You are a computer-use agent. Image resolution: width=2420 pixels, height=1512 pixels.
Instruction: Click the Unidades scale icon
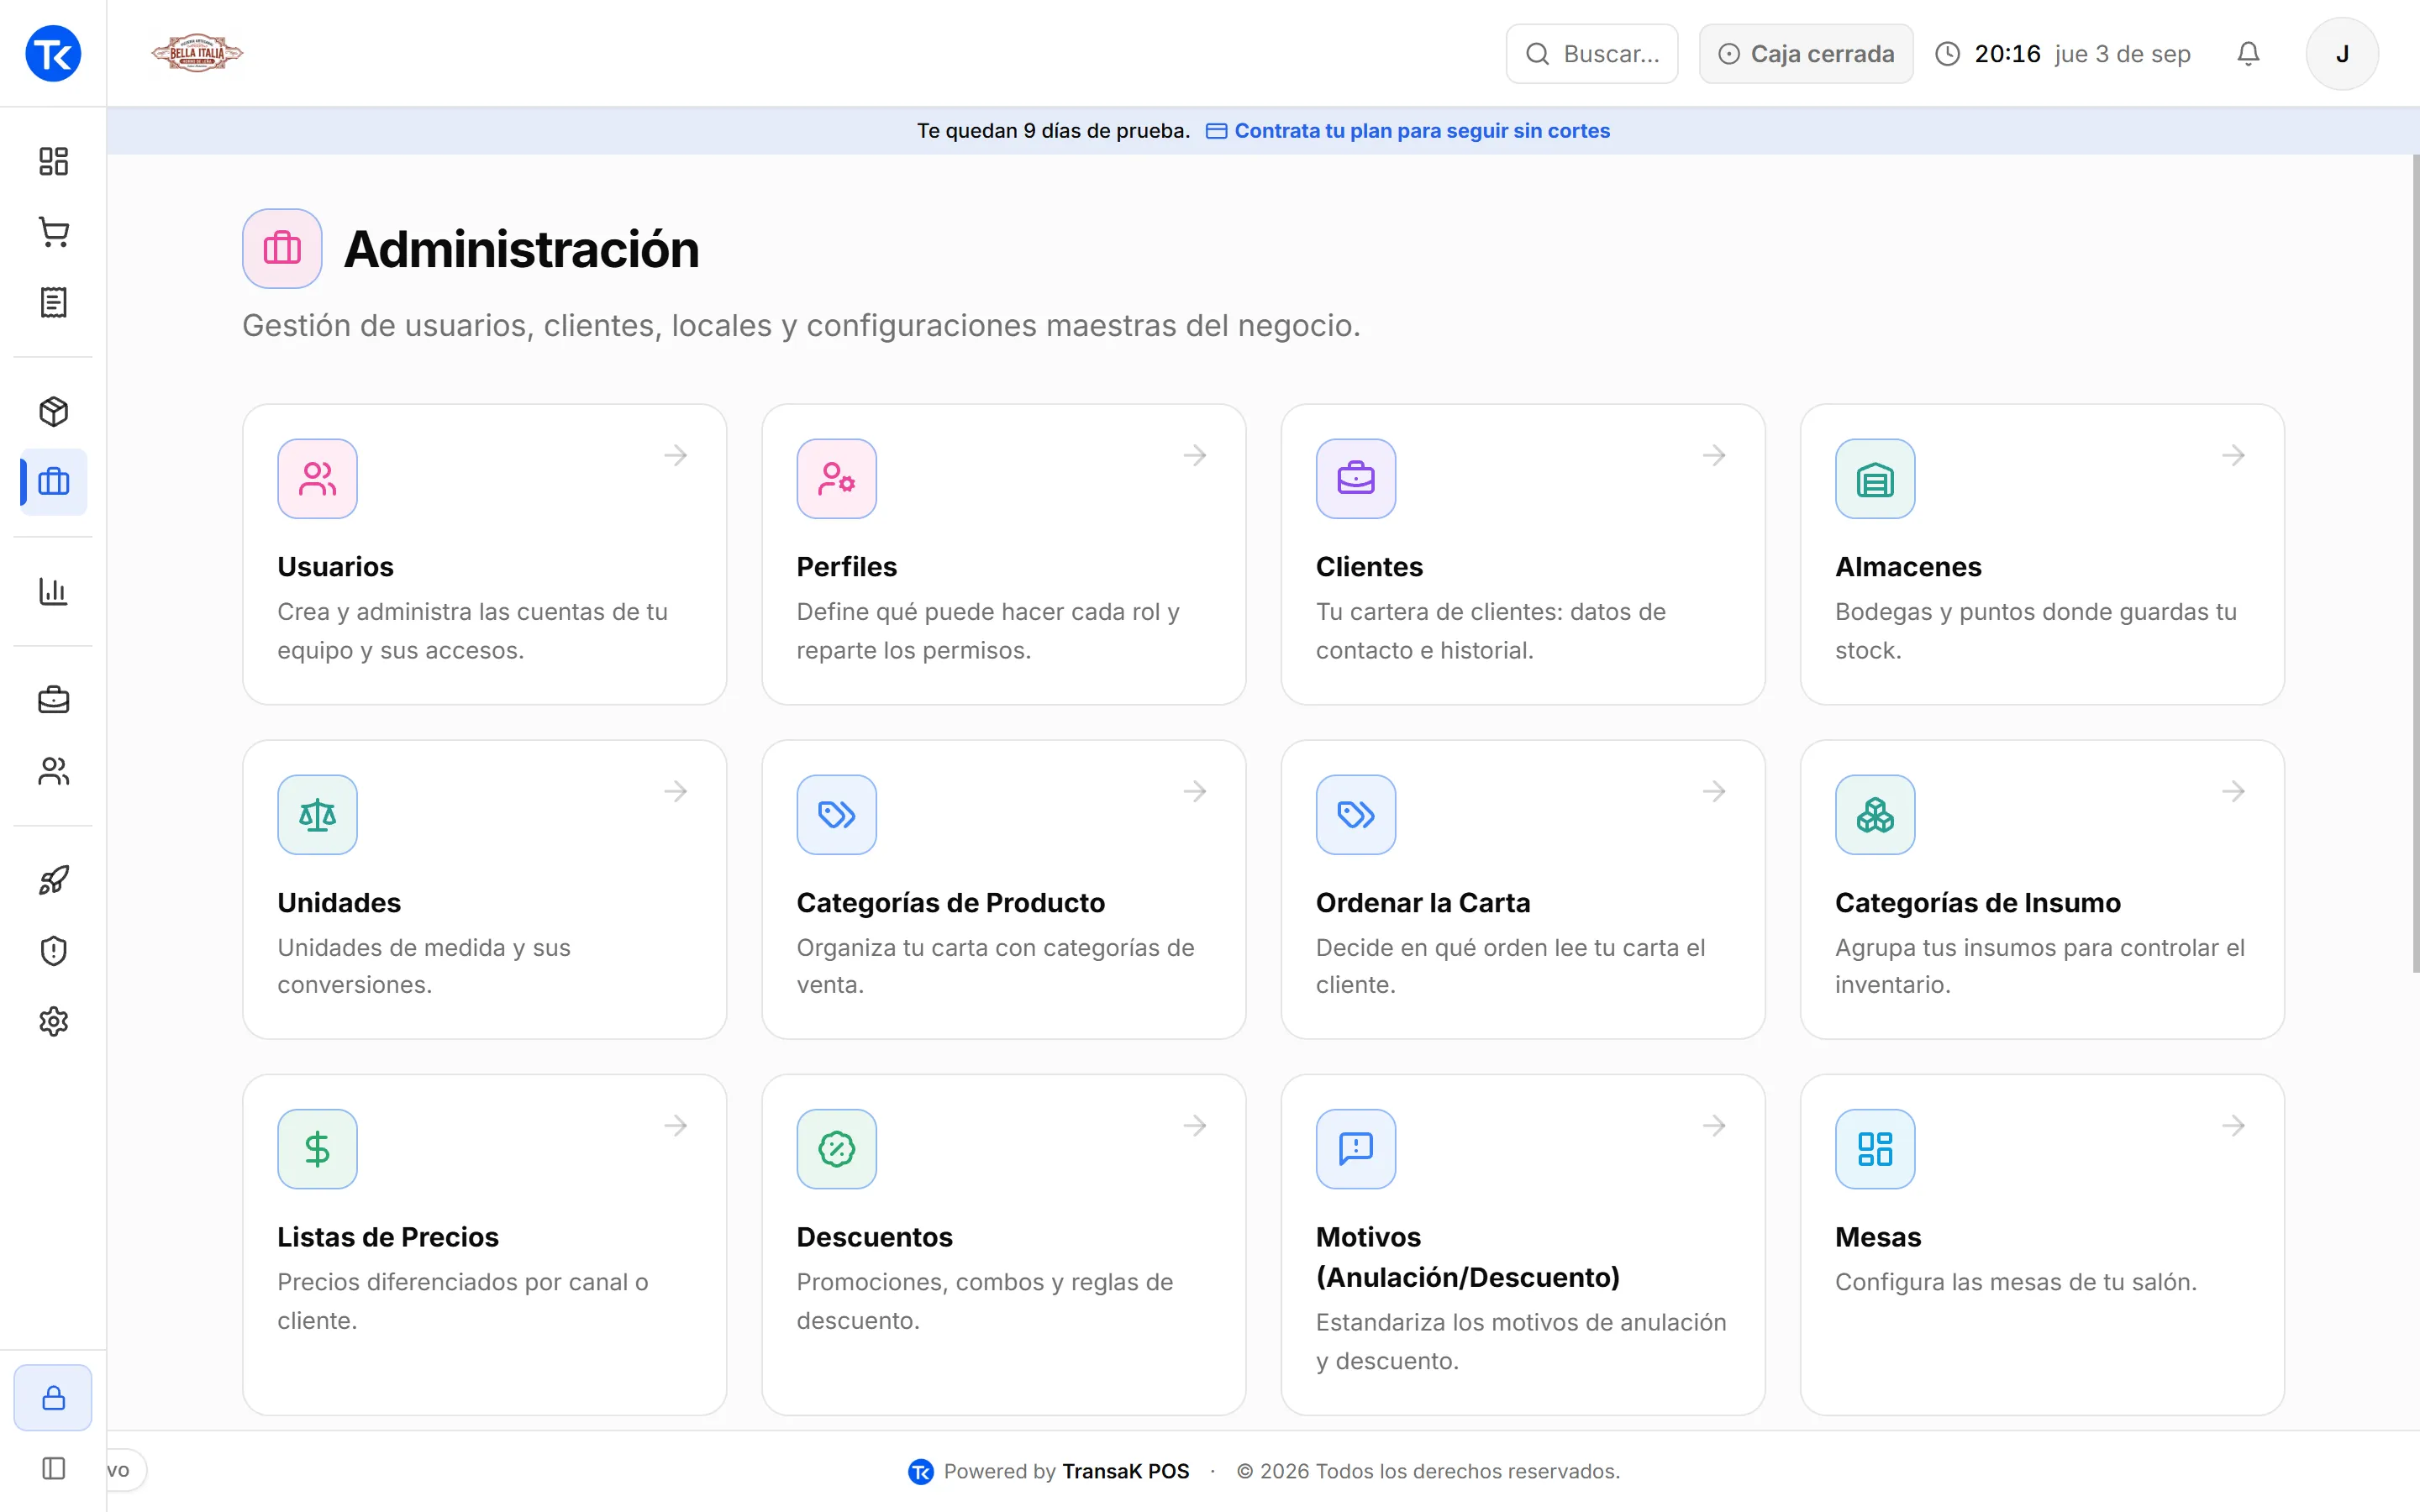[317, 815]
